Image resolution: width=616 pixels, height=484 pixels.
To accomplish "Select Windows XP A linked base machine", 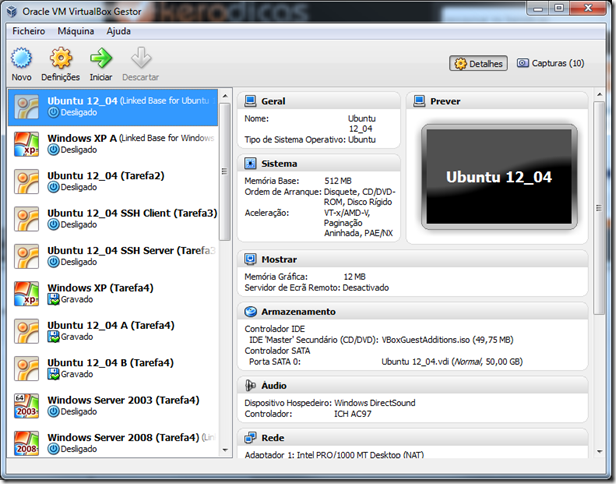I will tap(113, 144).
